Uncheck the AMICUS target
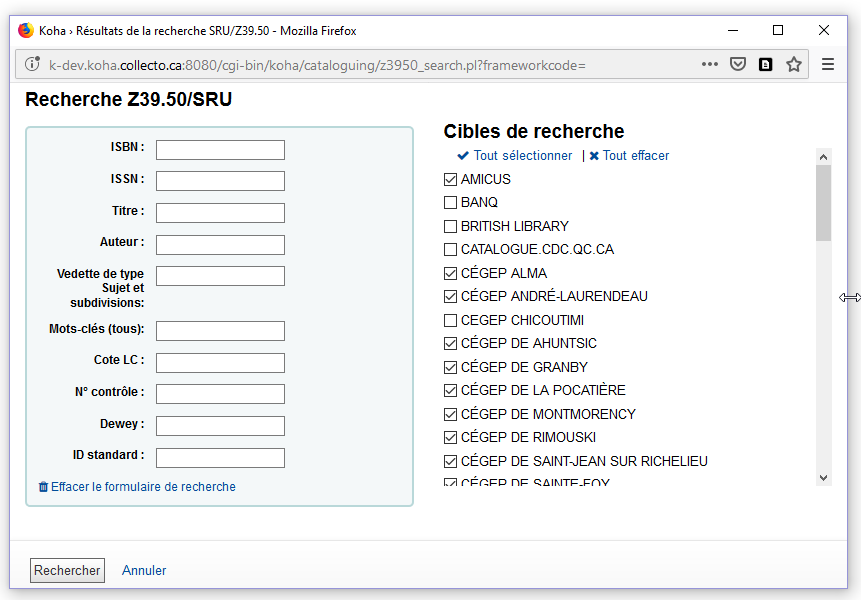 click(x=450, y=180)
